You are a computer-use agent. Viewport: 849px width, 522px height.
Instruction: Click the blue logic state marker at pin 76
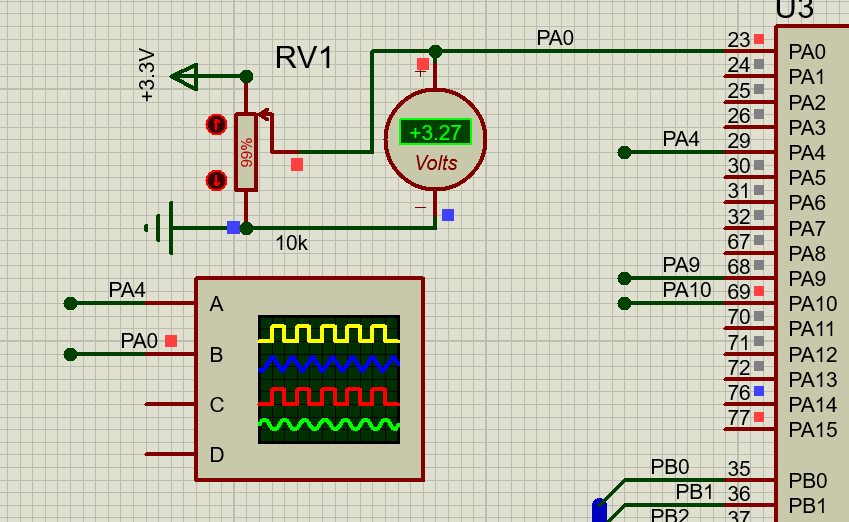[759, 391]
